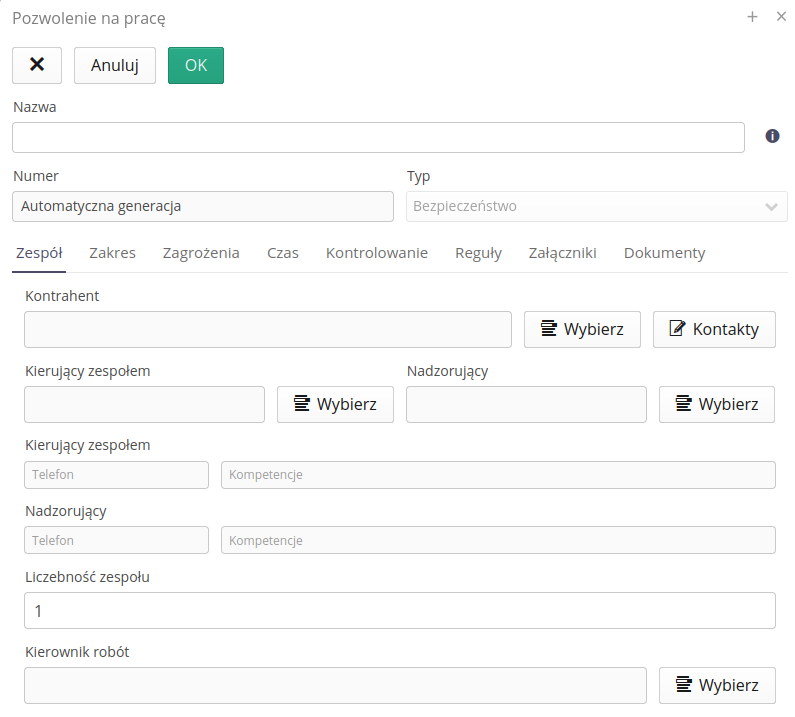Click the info icon next to Nazwa field
795x717 pixels.
tap(772, 136)
